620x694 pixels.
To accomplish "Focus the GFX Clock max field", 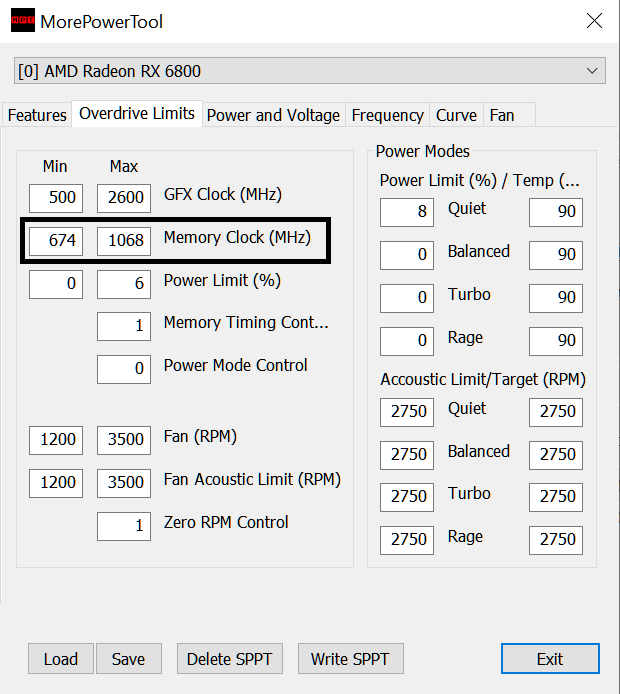I will [x=124, y=198].
